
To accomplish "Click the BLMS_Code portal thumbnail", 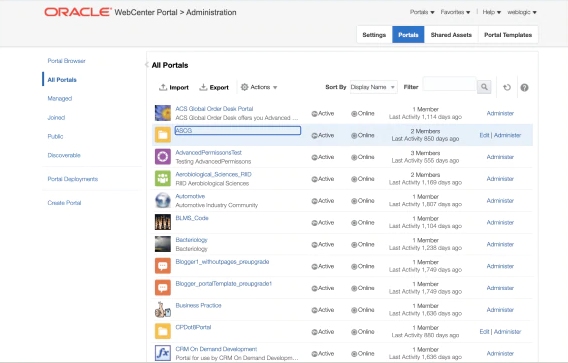I will 163,222.
